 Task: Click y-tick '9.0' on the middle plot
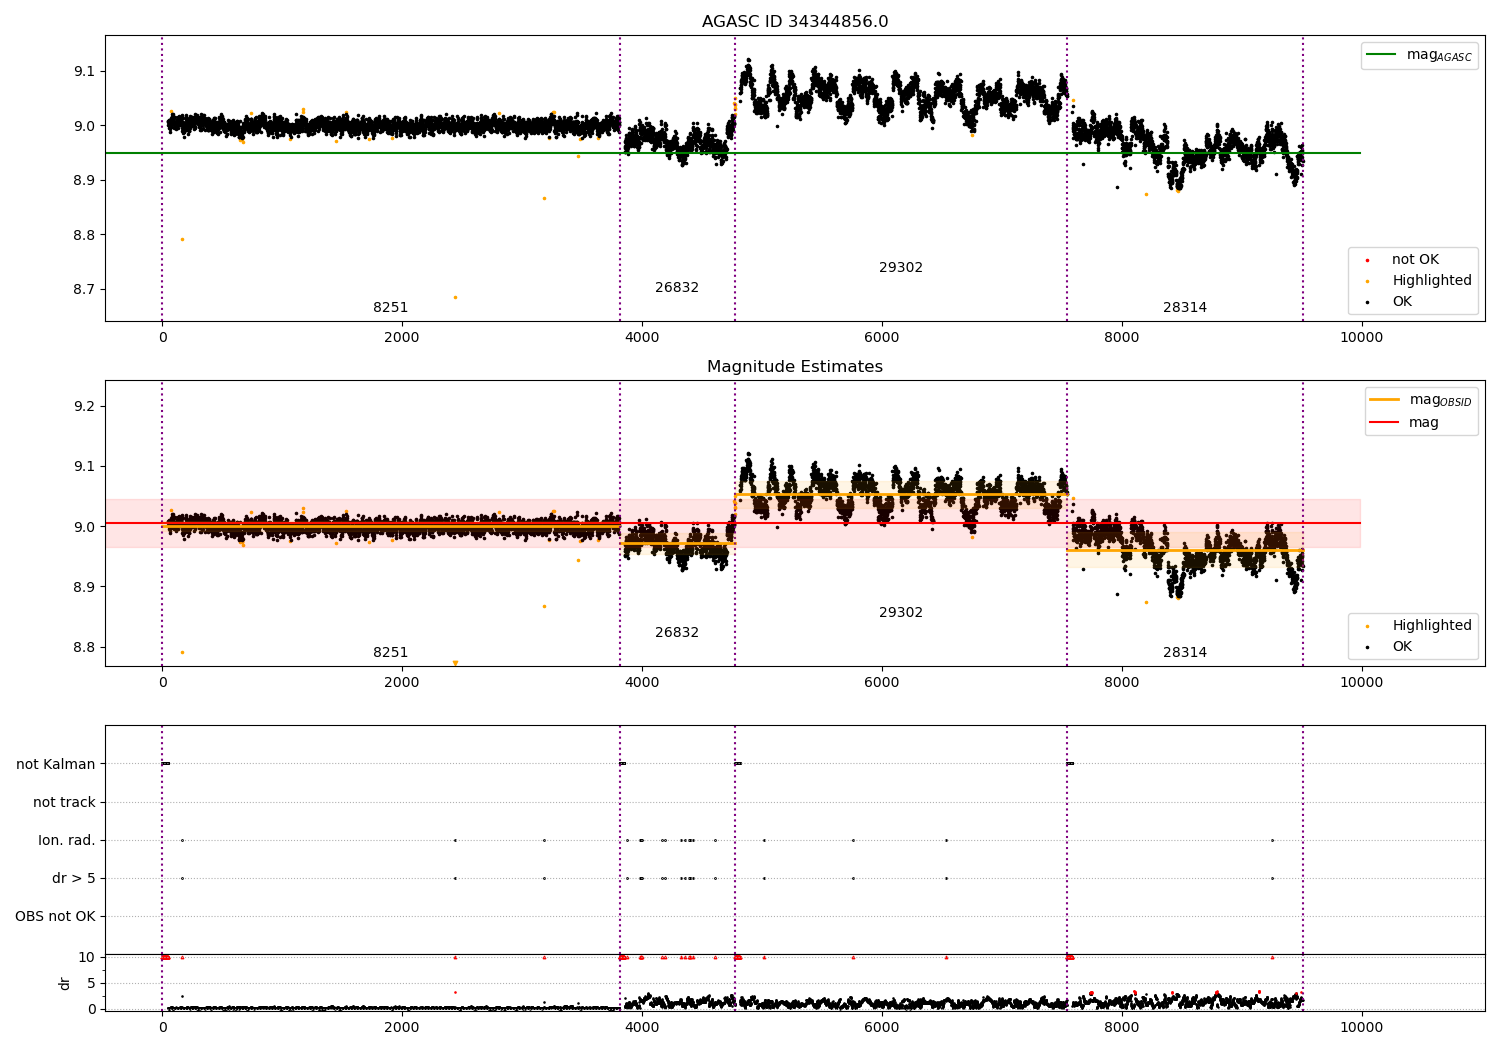[84, 527]
